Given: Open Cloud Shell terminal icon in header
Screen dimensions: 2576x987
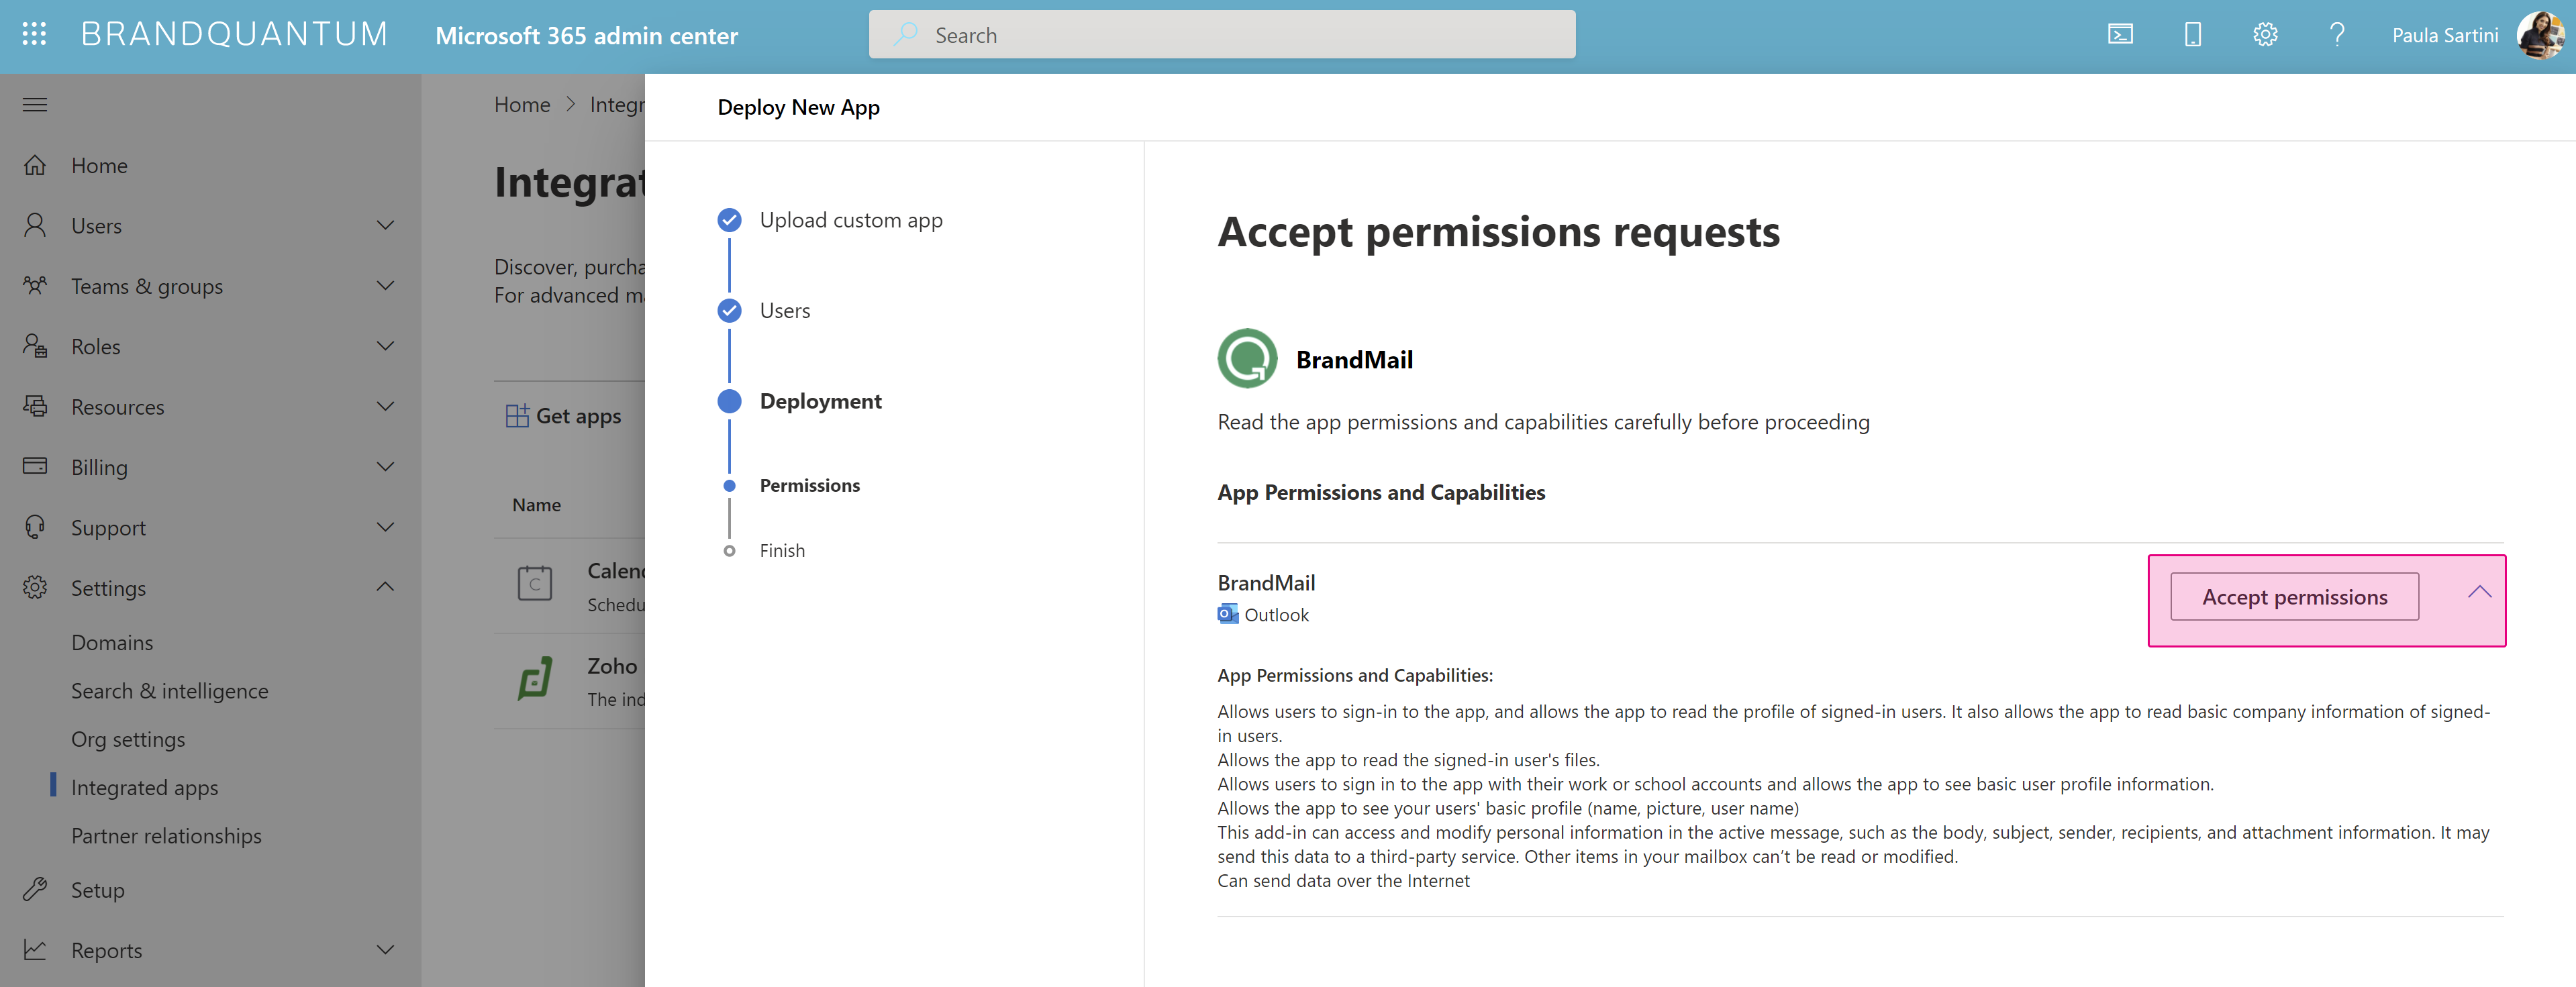Looking at the screenshot, I should tap(2120, 35).
